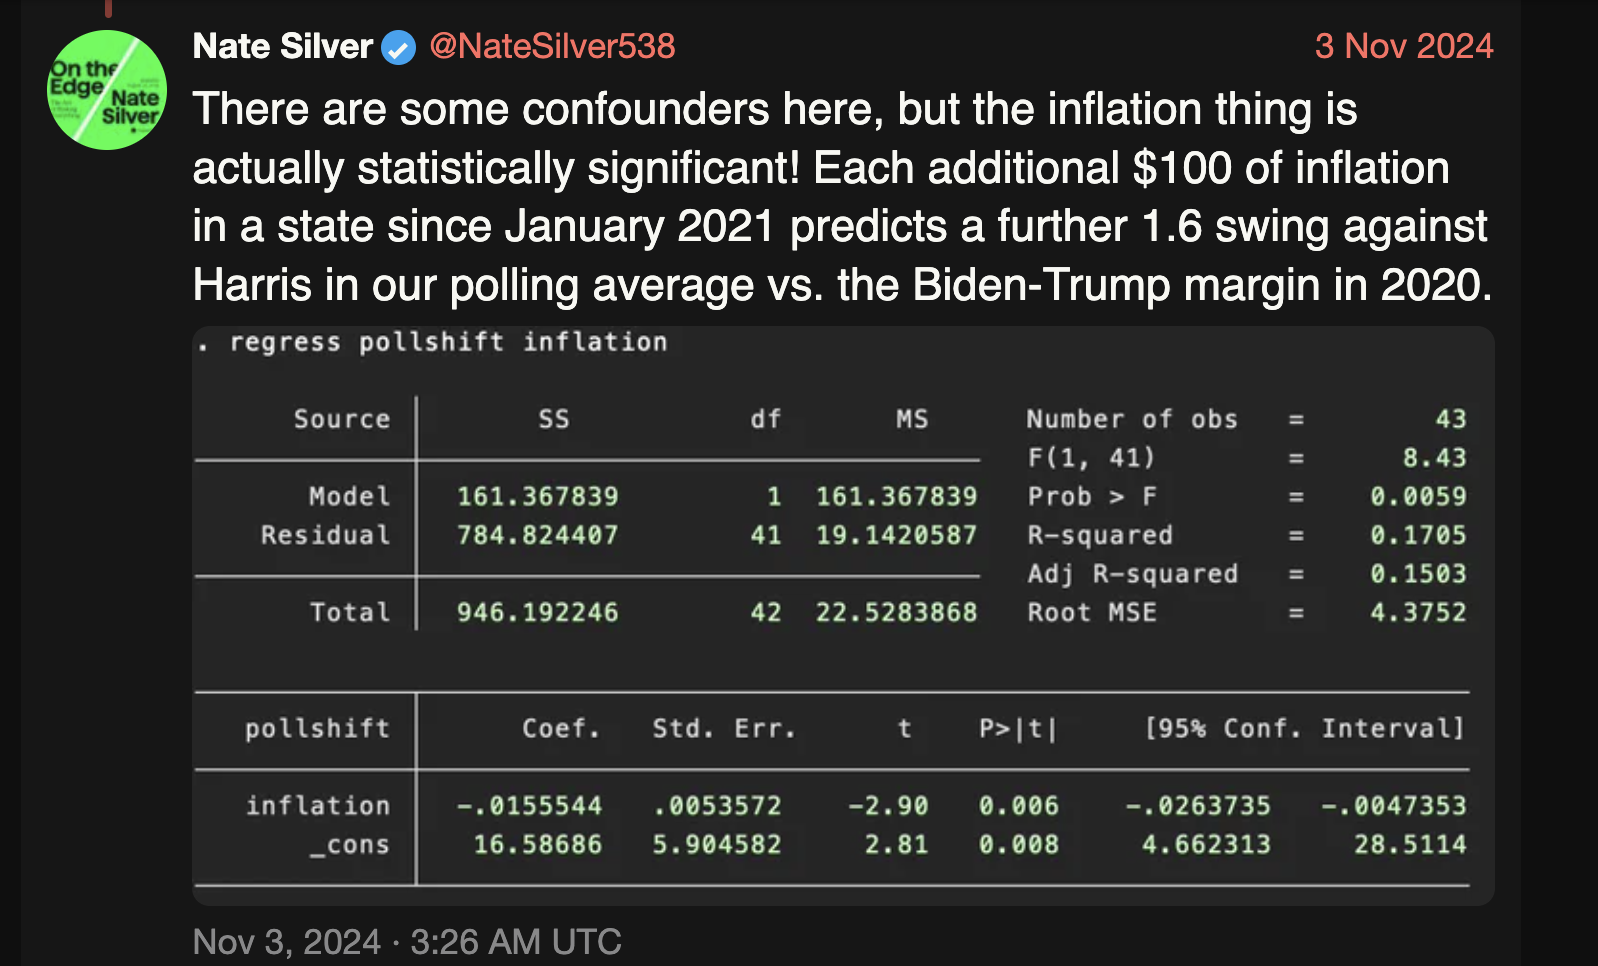Open the @NateSilver538 handle link
This screenshot has height=966, width=1598.
point(552,46)
